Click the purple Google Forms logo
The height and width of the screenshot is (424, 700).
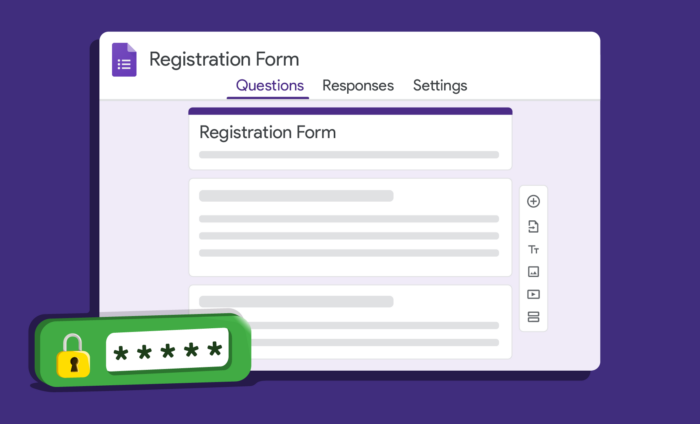click(x=124, y=60)
